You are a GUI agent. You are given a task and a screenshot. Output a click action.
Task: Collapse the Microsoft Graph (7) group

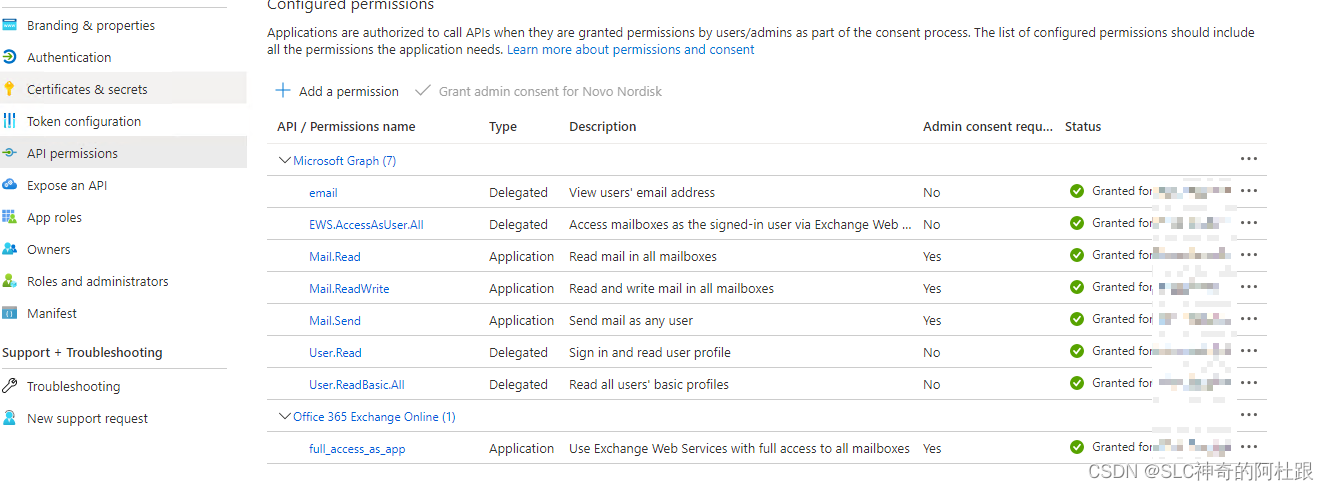(284, 160)
